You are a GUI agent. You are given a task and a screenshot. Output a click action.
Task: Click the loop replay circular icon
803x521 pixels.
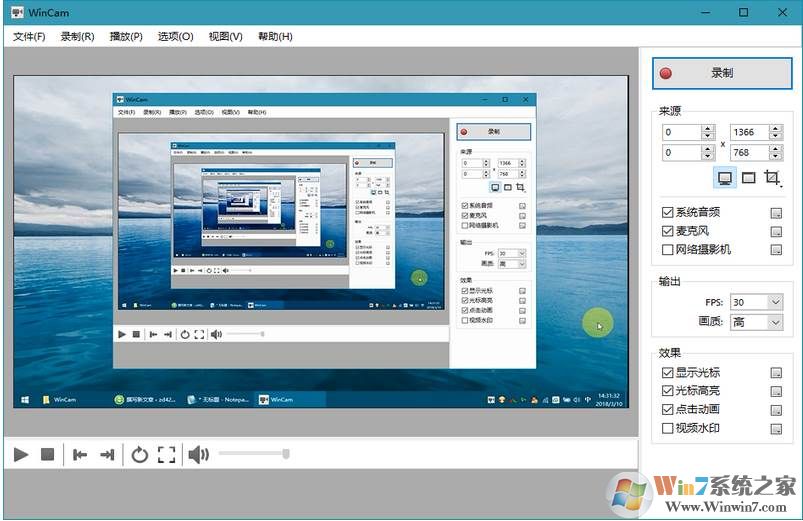click(140, 455)
